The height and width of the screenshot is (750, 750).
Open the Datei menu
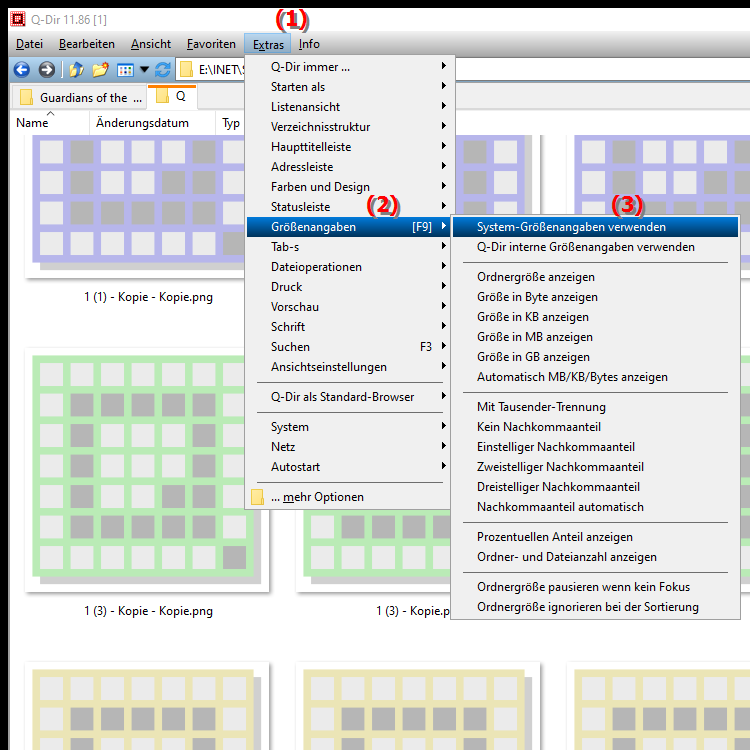[x=29, y=44]
